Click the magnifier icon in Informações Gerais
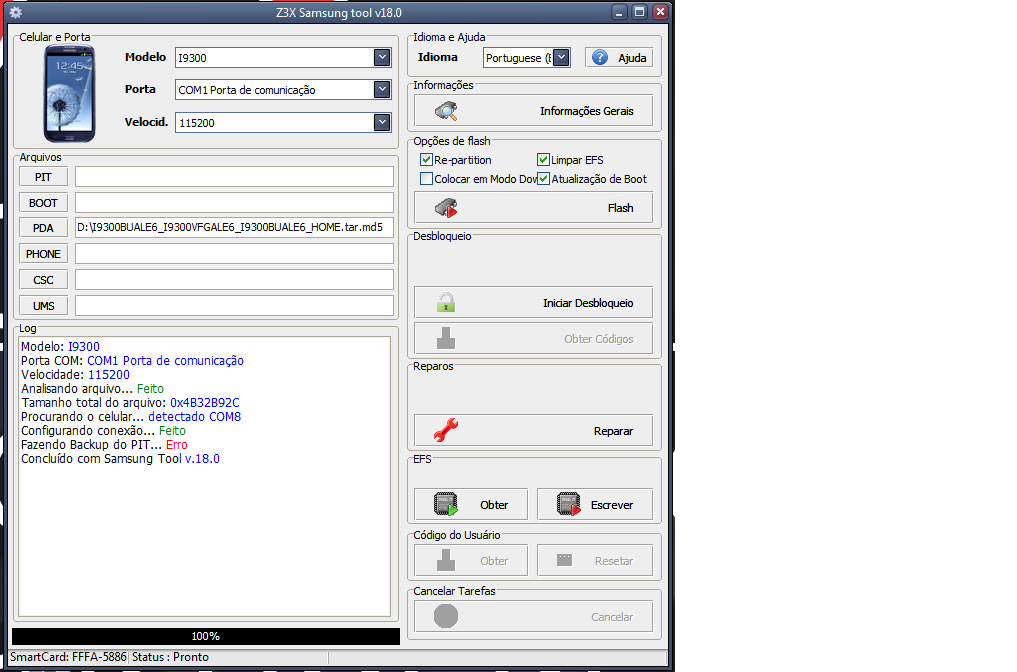The height and width of the screenshot is (672, 1017). pyautogui.click(x=446, y=111)
